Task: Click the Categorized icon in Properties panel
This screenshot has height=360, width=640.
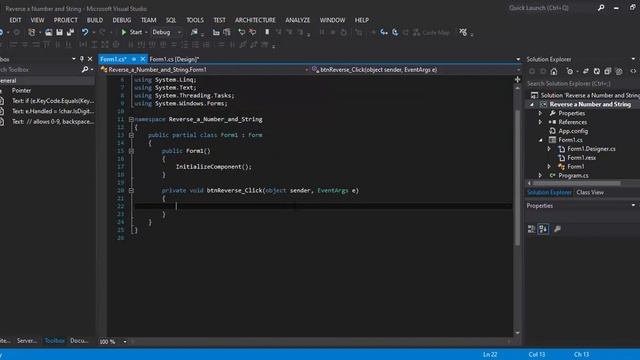Action: 531,229
